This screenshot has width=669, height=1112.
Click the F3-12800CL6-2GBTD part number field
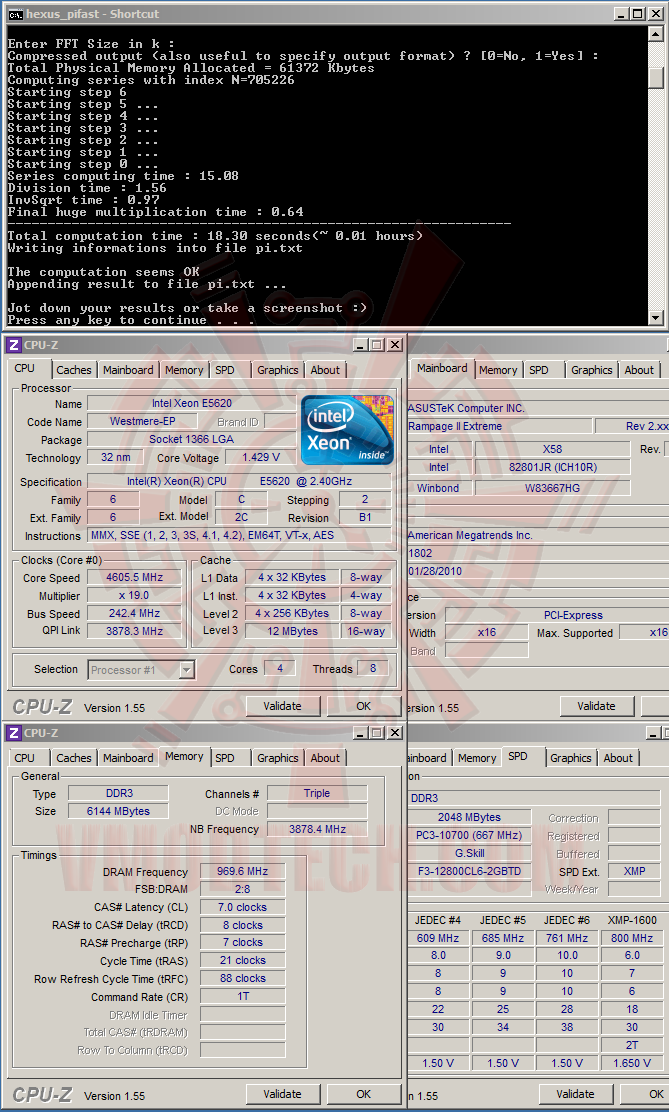tap(470, 871)
